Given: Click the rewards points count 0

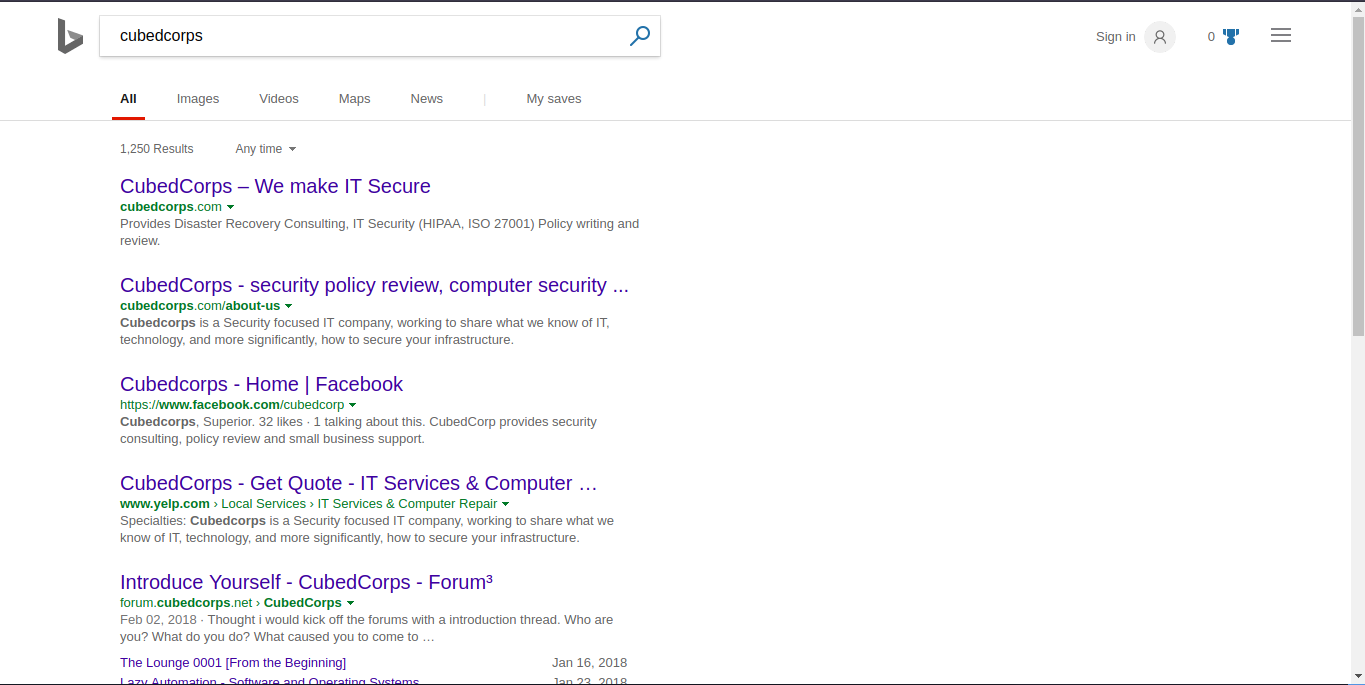Looking at the screenshot, I should click(x=1211, y=37).
